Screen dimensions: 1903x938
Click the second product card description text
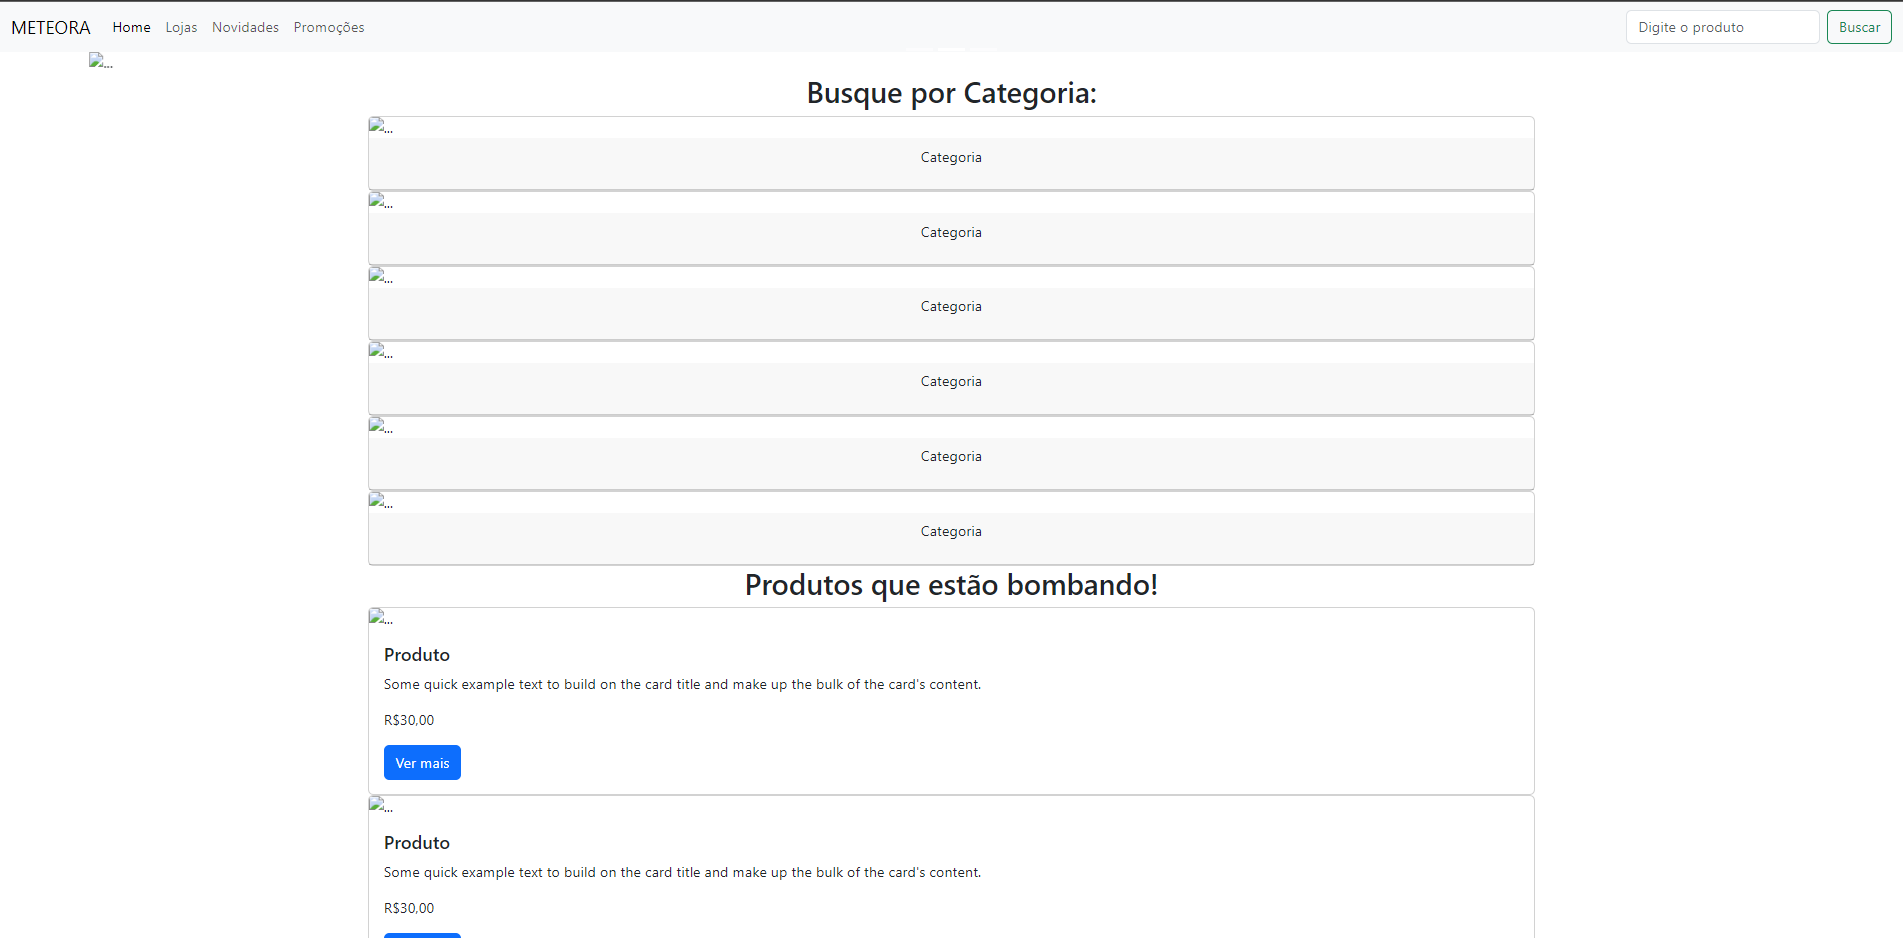(683, 873)
